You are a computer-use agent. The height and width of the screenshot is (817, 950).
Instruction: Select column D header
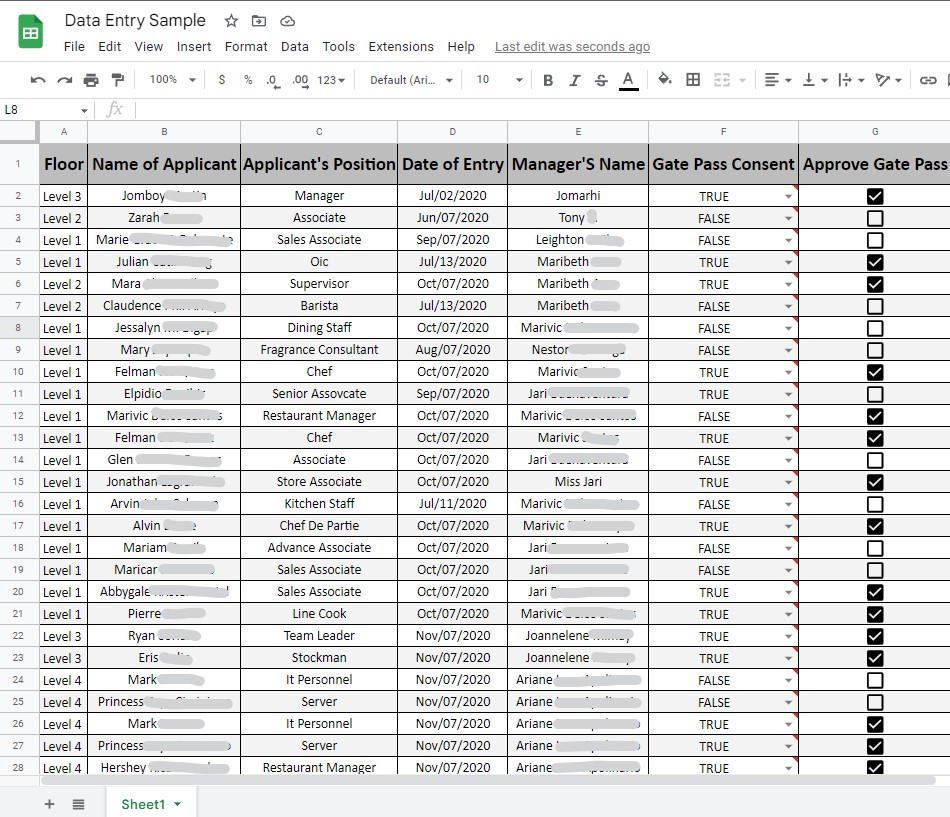tap(453, 132)
